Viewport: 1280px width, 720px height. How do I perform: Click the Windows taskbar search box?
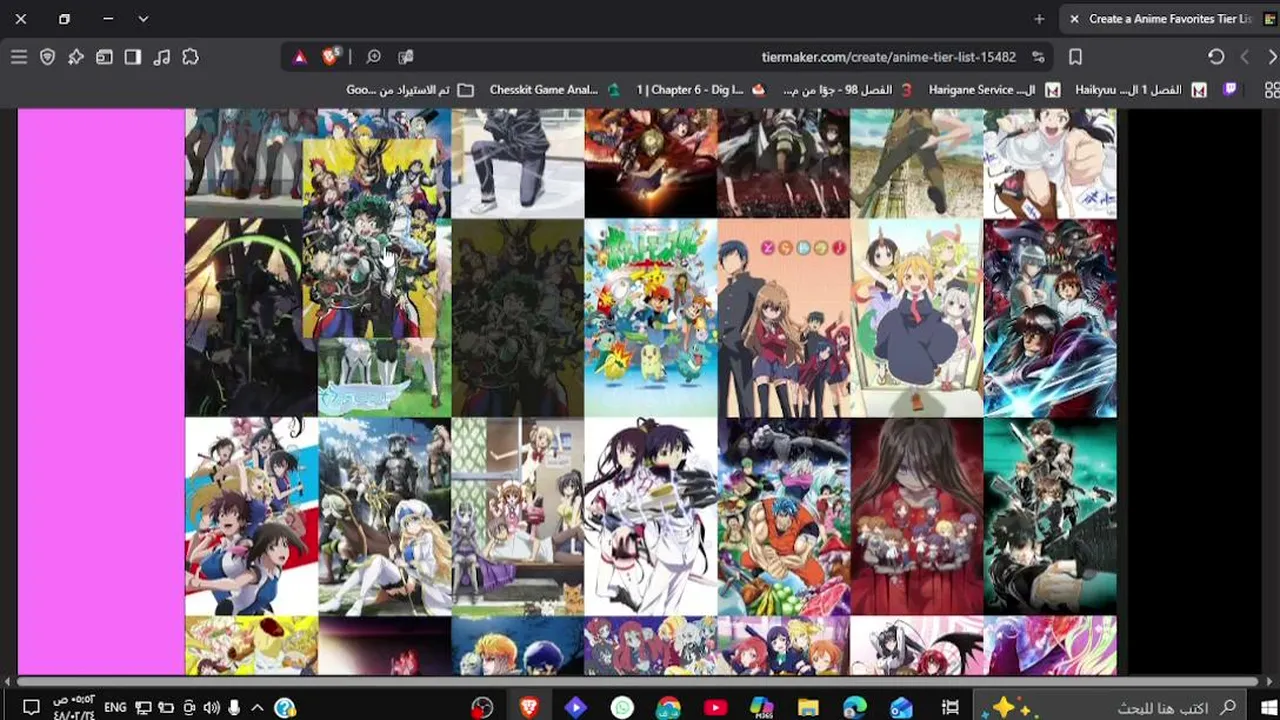coord(1108,707)
